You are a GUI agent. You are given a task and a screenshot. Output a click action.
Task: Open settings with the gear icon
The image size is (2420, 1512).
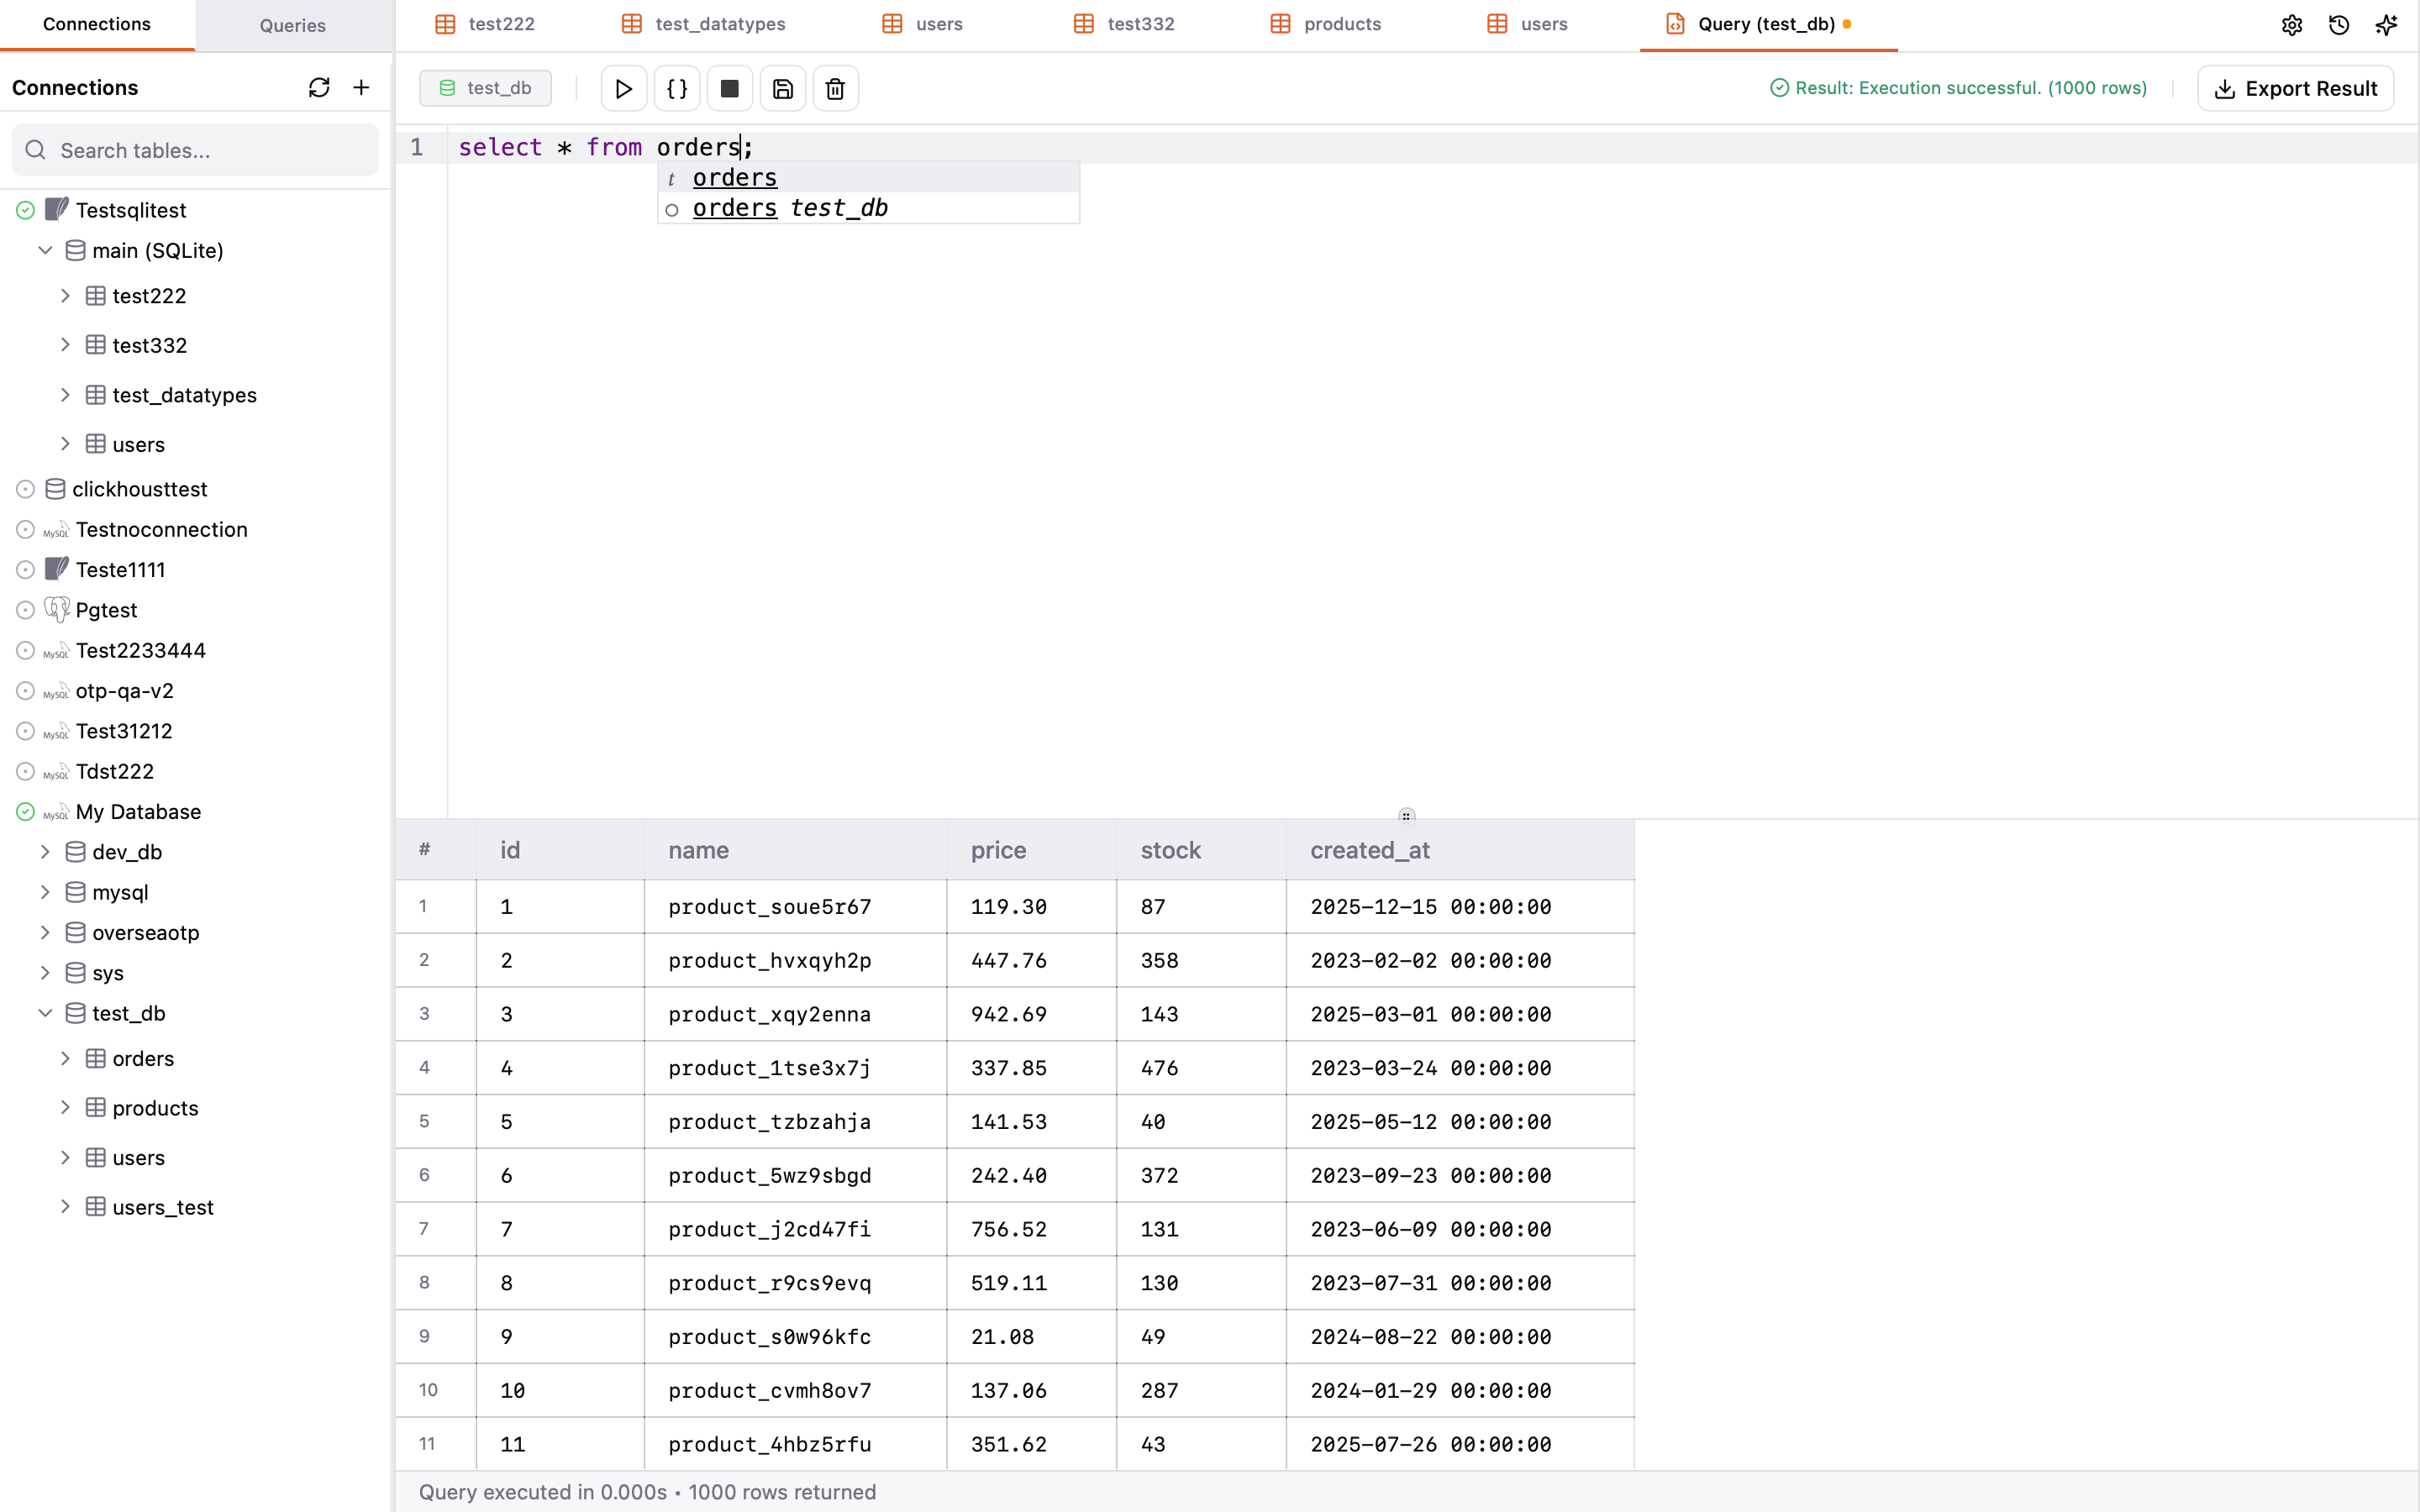pos(2292,25)
